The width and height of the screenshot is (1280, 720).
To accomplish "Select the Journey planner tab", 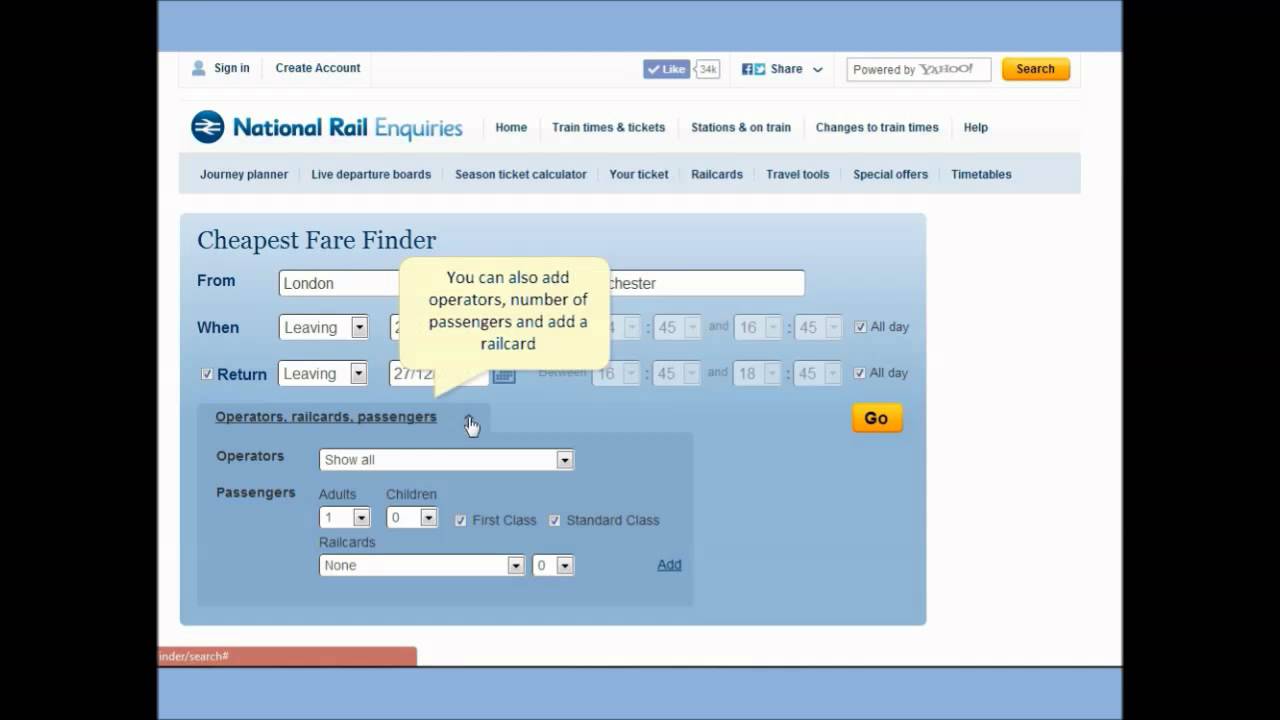I will point(244,174).
